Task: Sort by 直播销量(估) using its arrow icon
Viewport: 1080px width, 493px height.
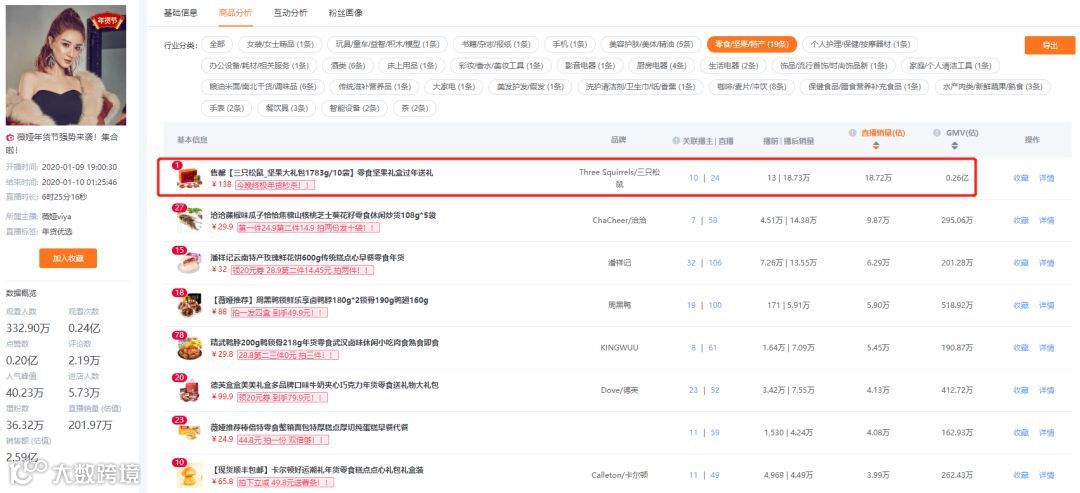Action: click(876, 145)
